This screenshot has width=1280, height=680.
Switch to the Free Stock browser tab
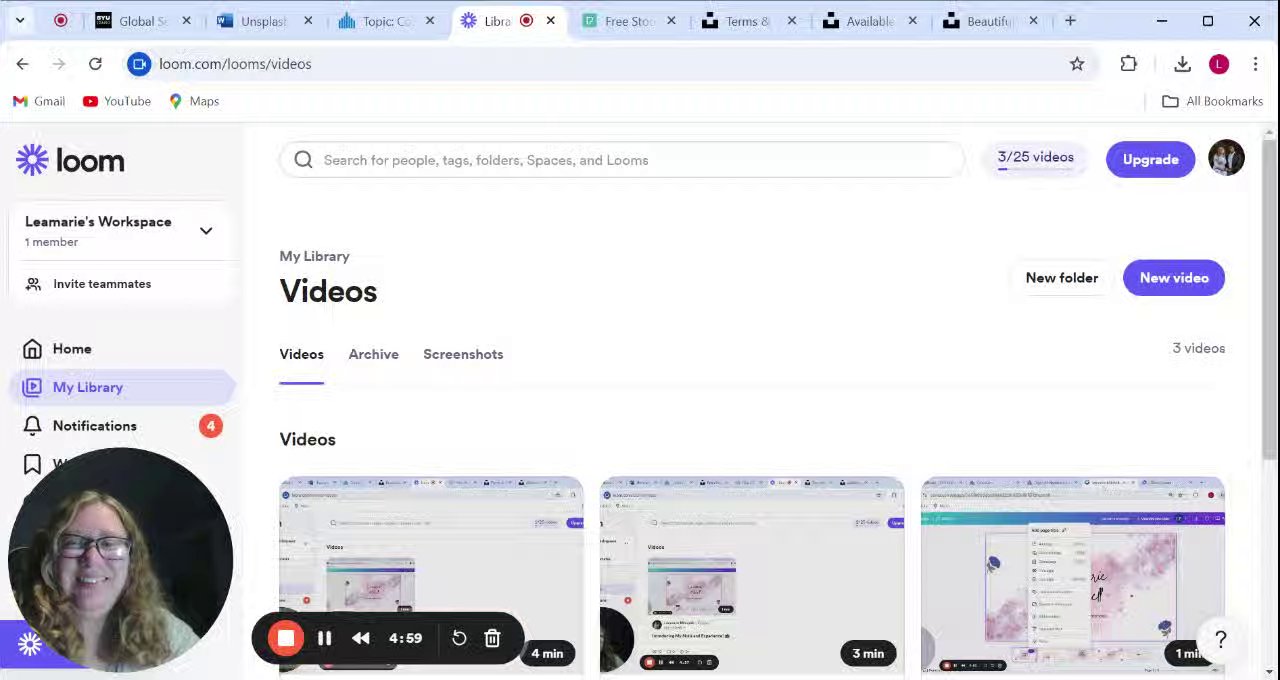click(629, 21)
